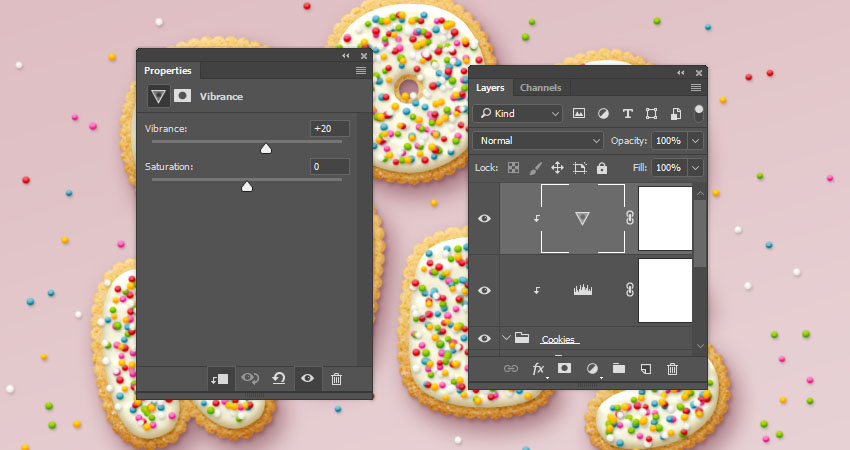Open the Normal blend mode dropdown
The image size is (850, 450).
tap(539, 141)
